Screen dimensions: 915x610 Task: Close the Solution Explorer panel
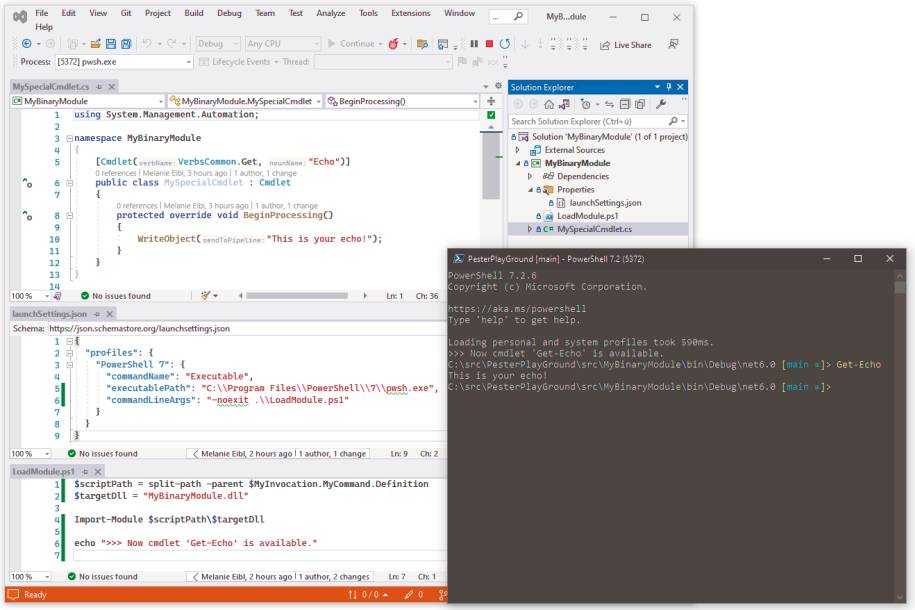(680, 87)
